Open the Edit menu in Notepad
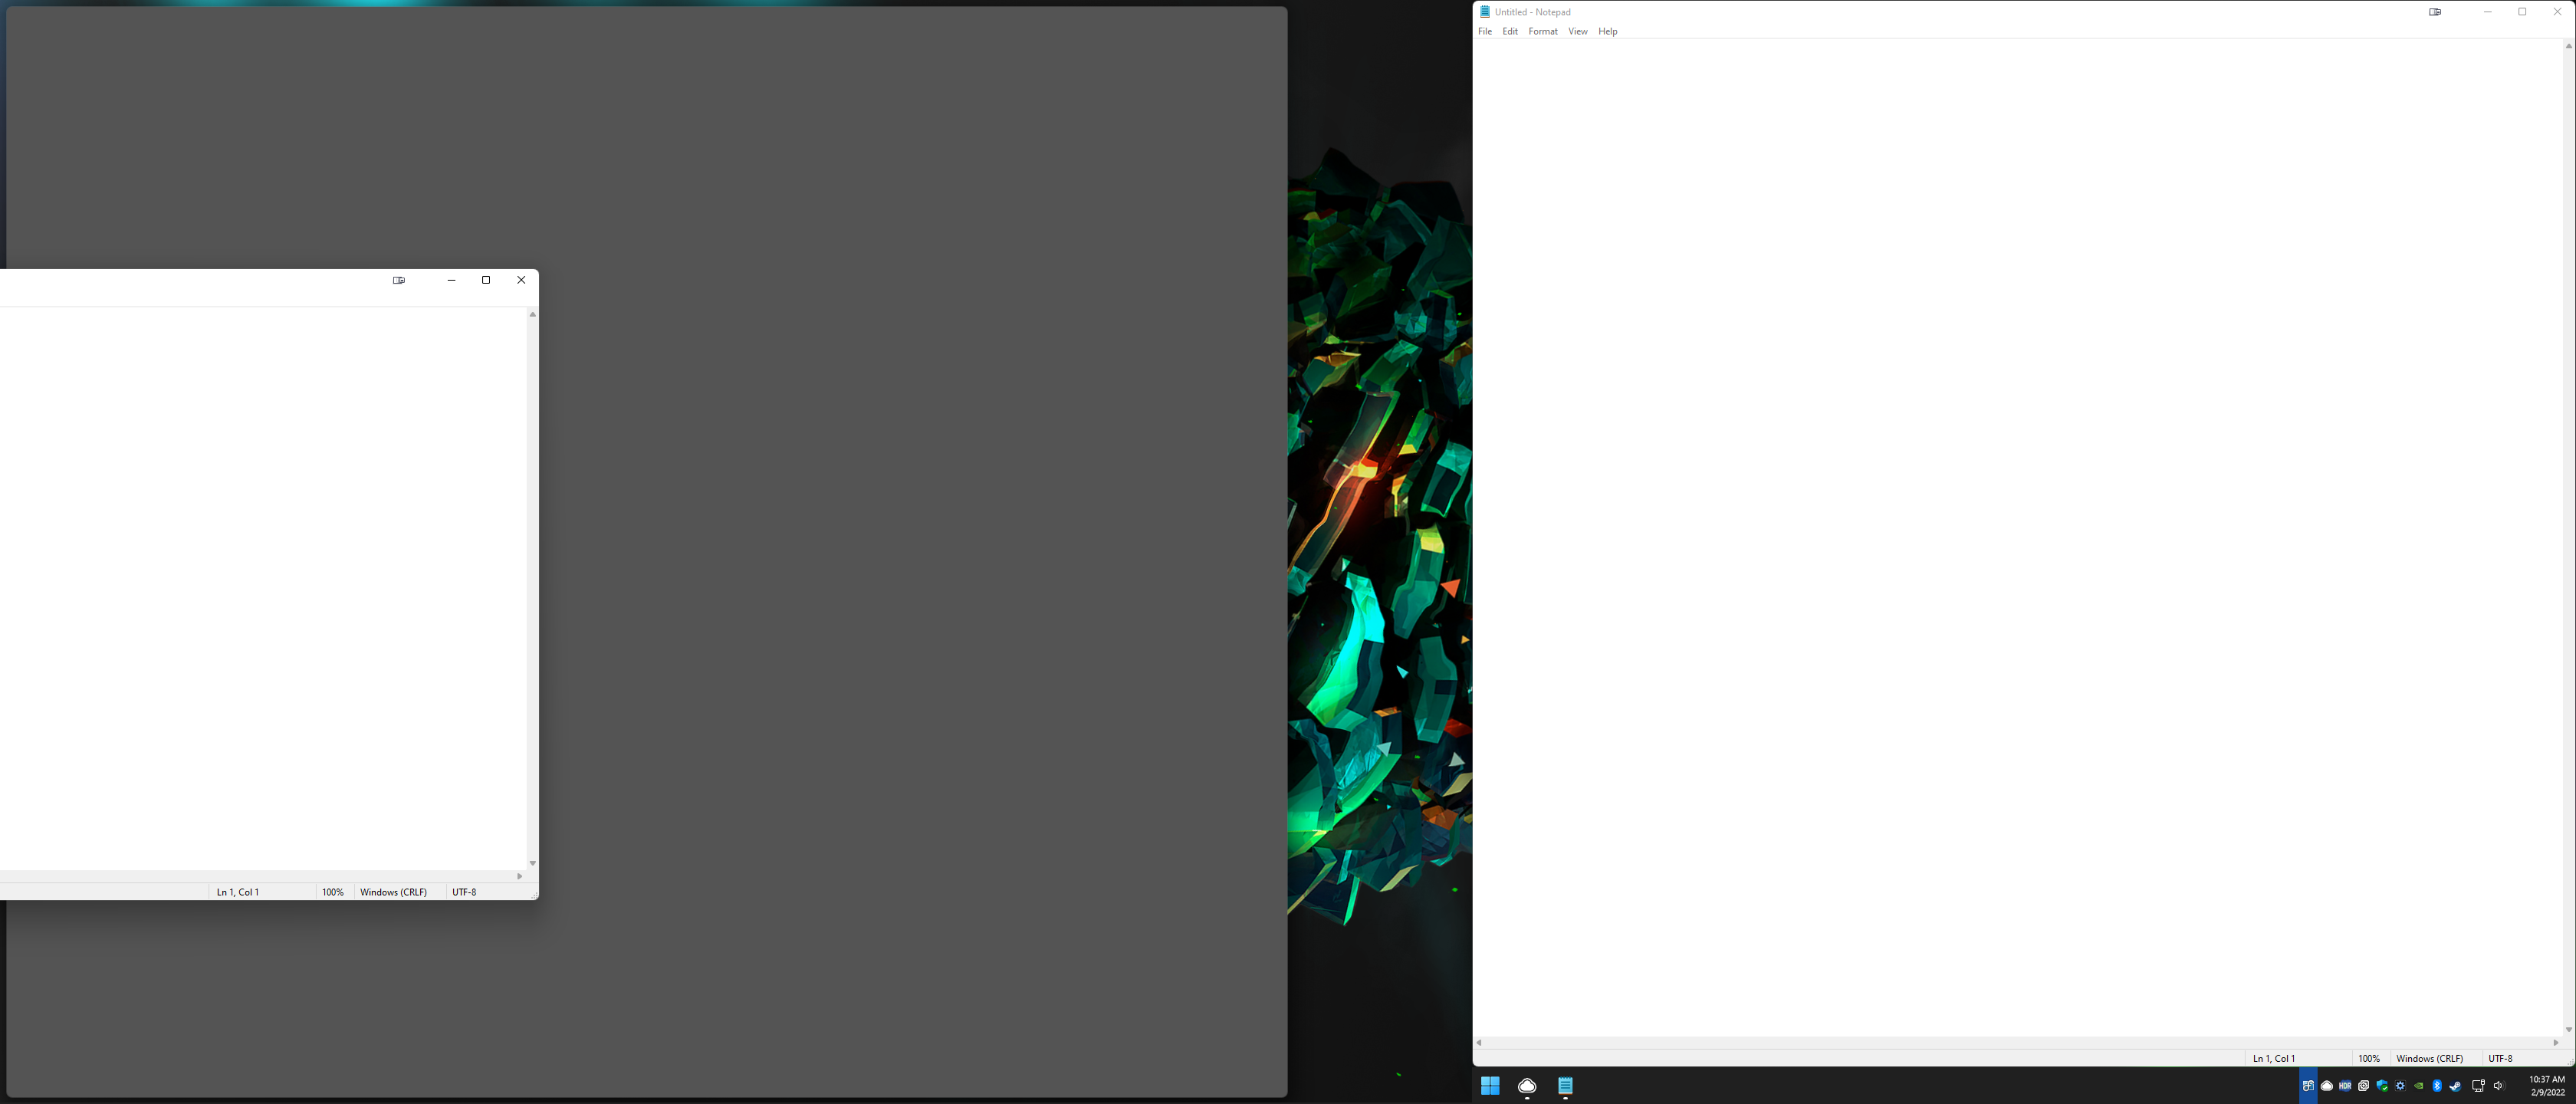Viewport: 2576px width, 1104px height. (x=1510, y=32)
